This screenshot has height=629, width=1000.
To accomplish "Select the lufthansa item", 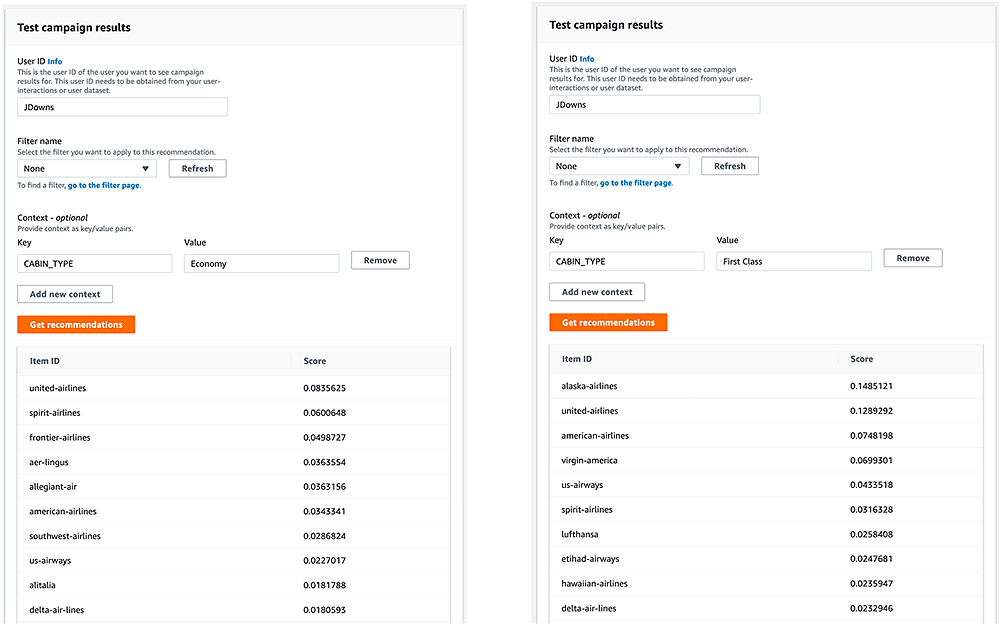I will click(580, 534).
